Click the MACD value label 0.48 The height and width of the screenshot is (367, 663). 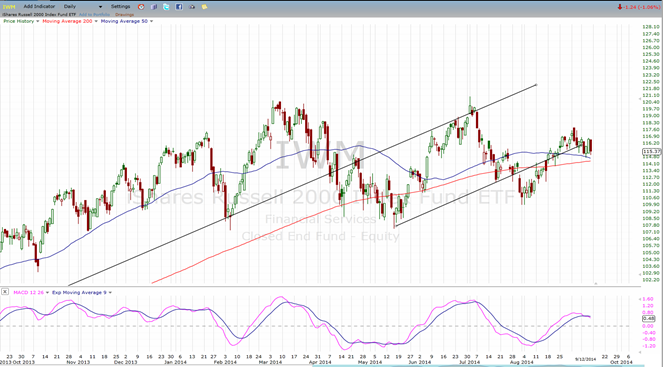pyautogui.click(x=649, y=318)
